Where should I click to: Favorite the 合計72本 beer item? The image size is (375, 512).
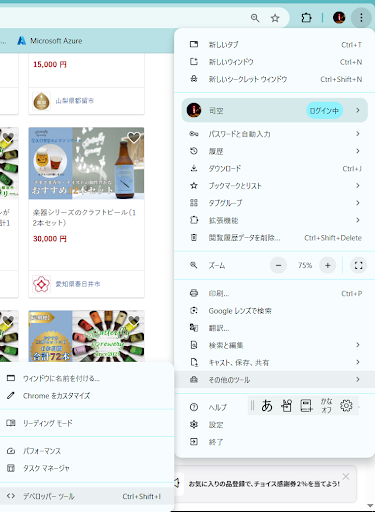pyautogui.click(x=134, y=320)
